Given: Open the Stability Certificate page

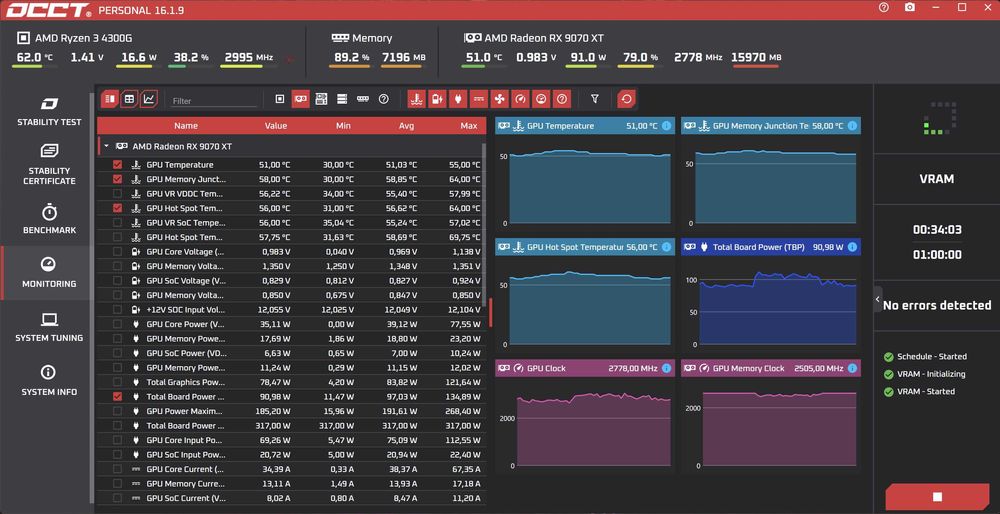Looking at the screenshot, I should tap(49, 165).
